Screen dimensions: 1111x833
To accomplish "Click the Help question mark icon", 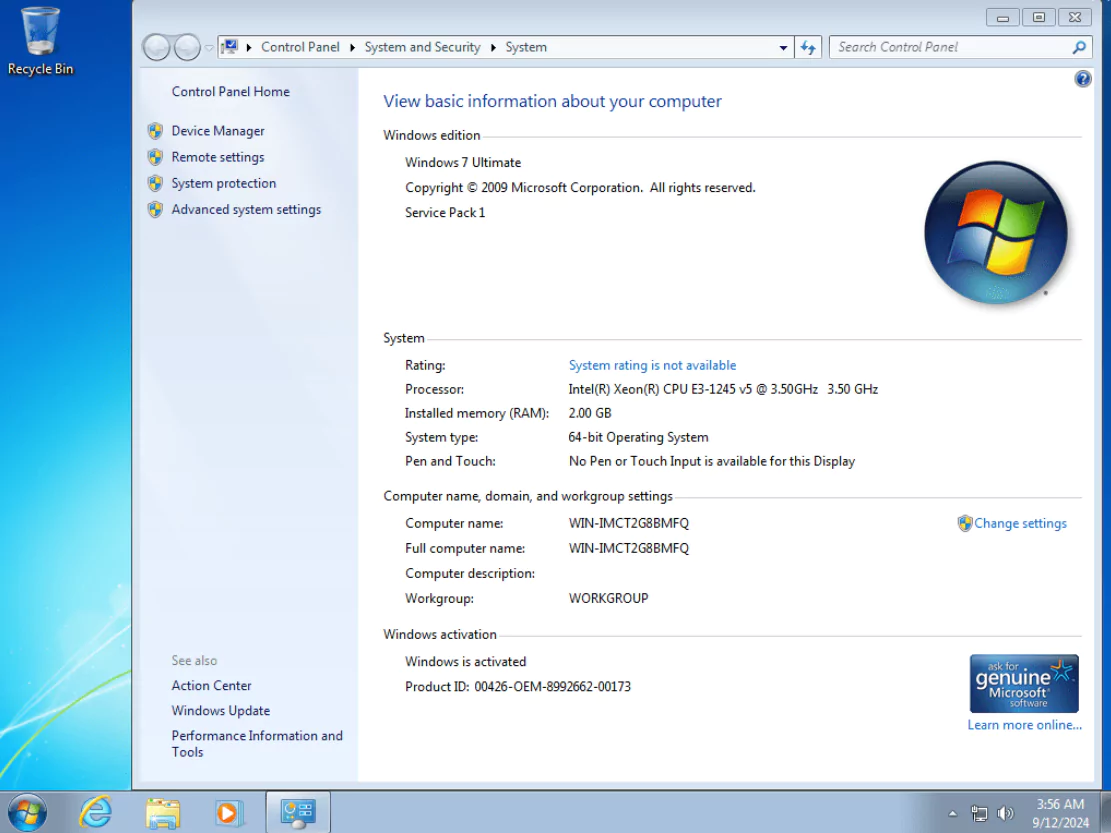I will point(1083,78).
